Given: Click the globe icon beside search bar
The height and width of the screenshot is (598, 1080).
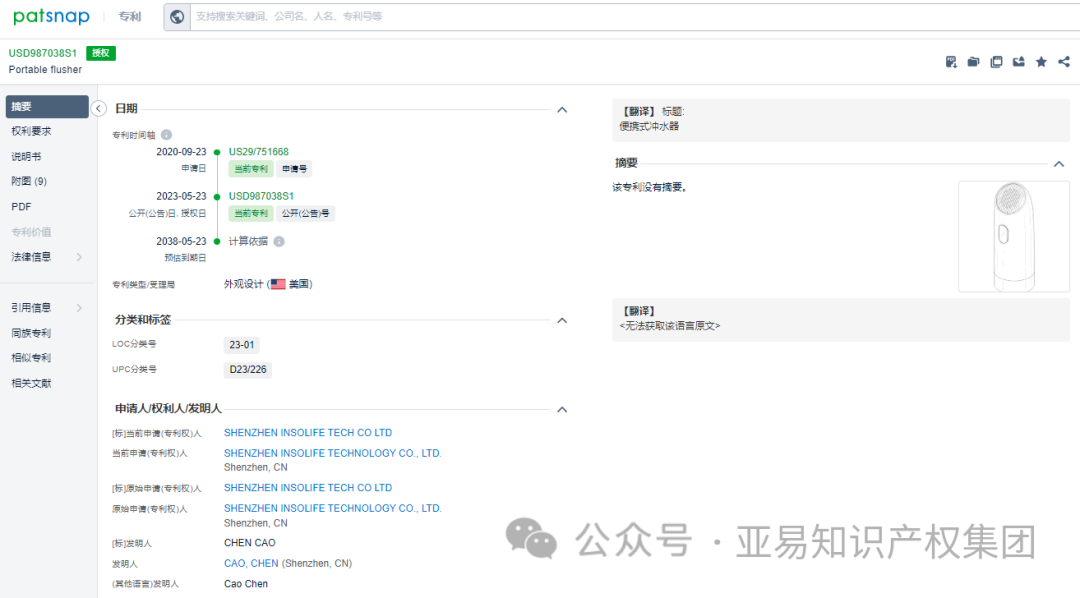Looking at the screenshot, I should pyautogui.click(x=177, y=16).
